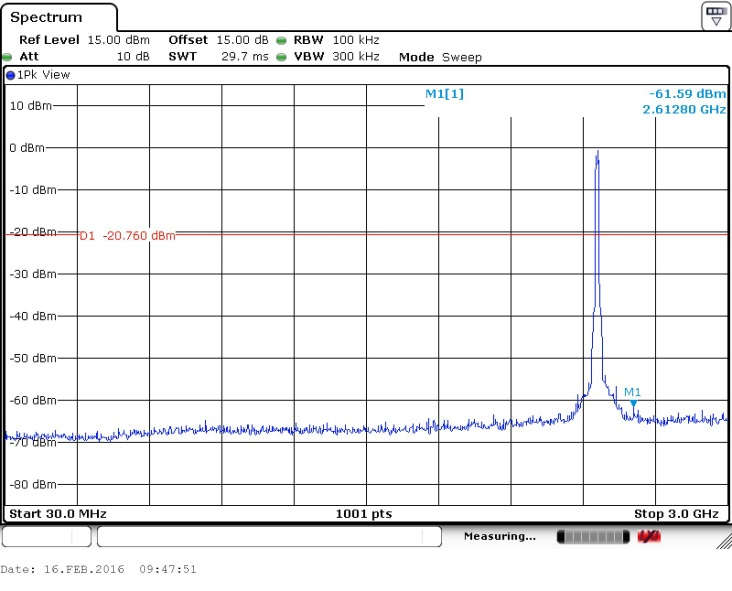Click the wide empty status field
The width and height of the screenshot is (732, 591).
269,536
